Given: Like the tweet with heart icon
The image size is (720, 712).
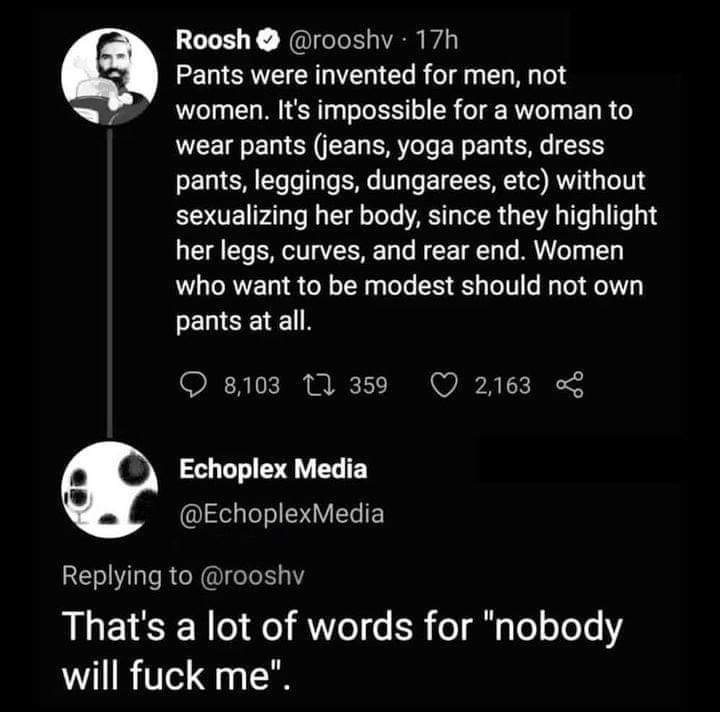Looking at the screenshot, I should 444,385.
